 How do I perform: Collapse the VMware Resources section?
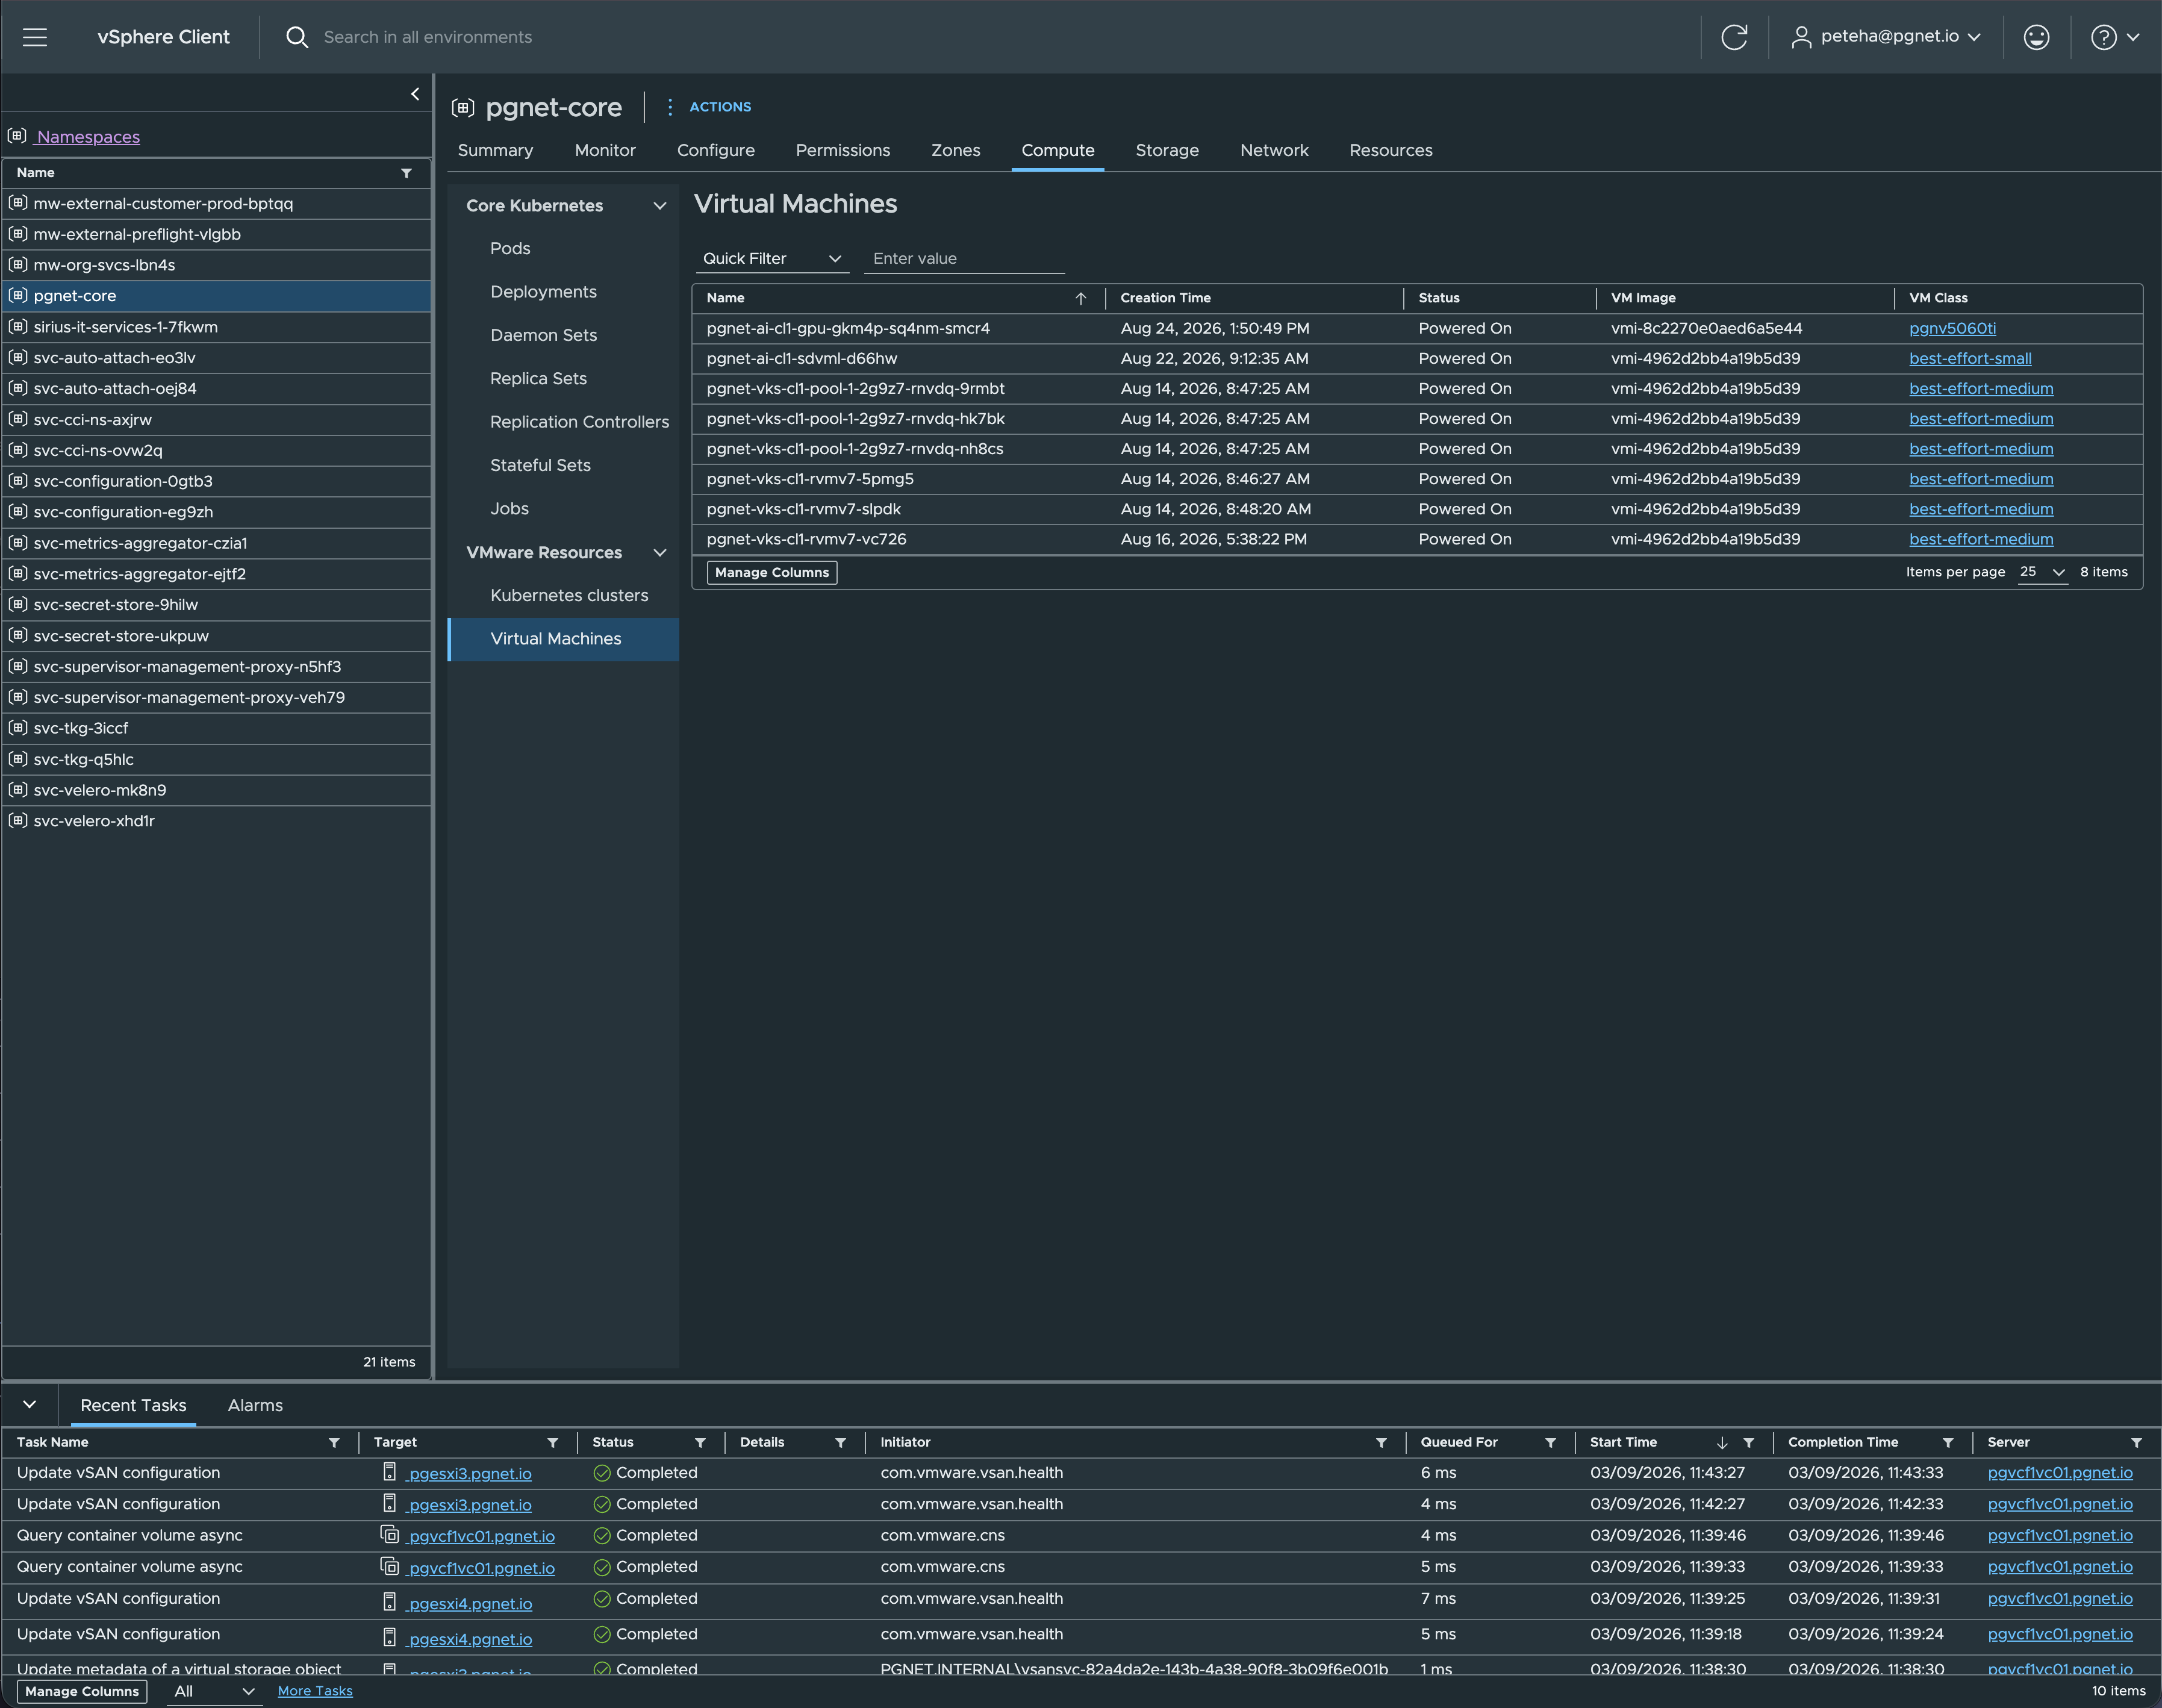[660, 552]
